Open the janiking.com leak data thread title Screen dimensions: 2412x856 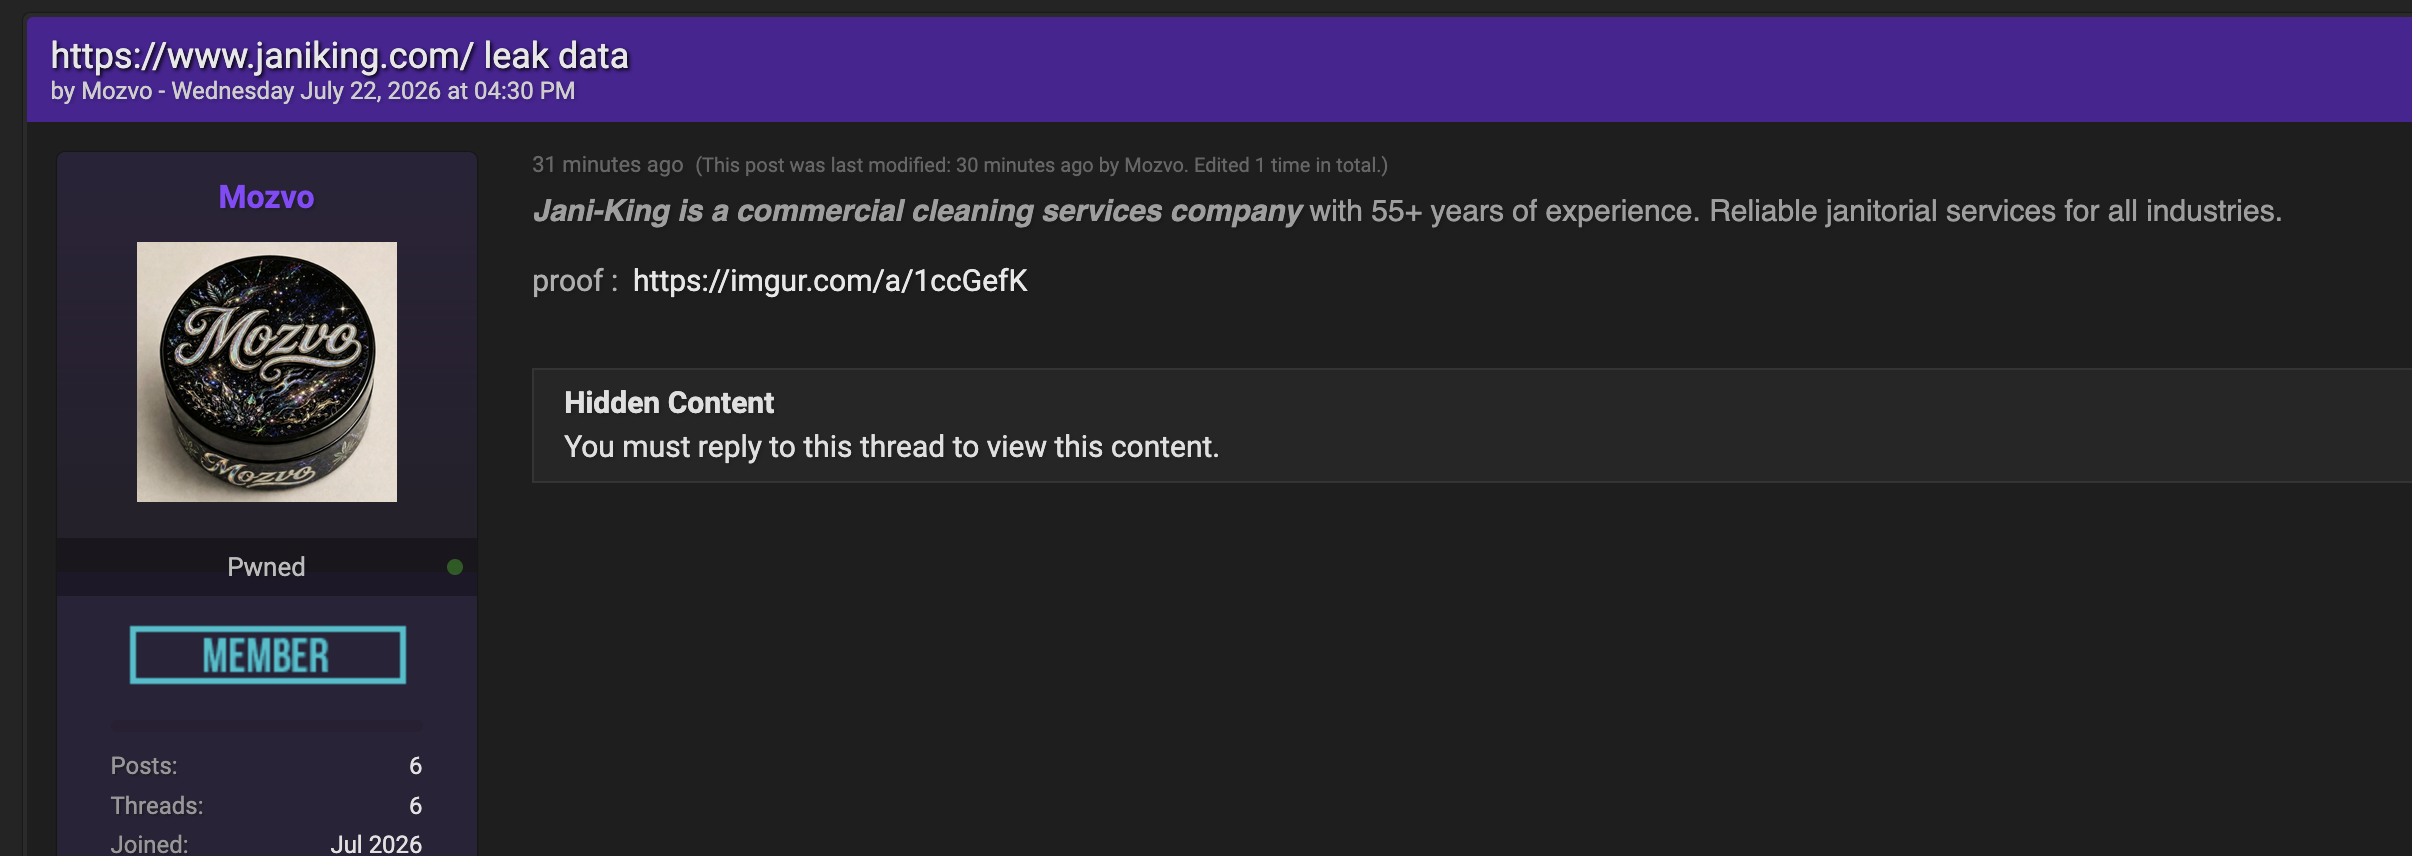(340, 56)
